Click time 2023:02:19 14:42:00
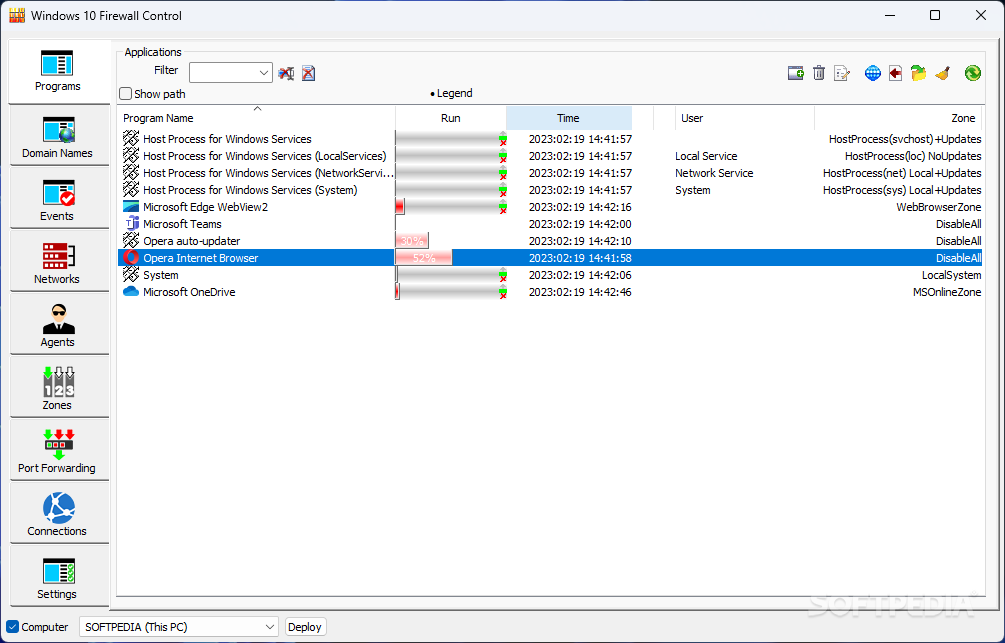1005x643 pixels. 580,224
